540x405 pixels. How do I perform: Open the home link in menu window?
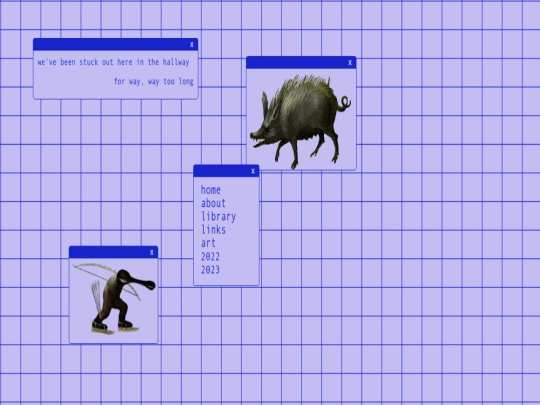[x=211, y=190]
